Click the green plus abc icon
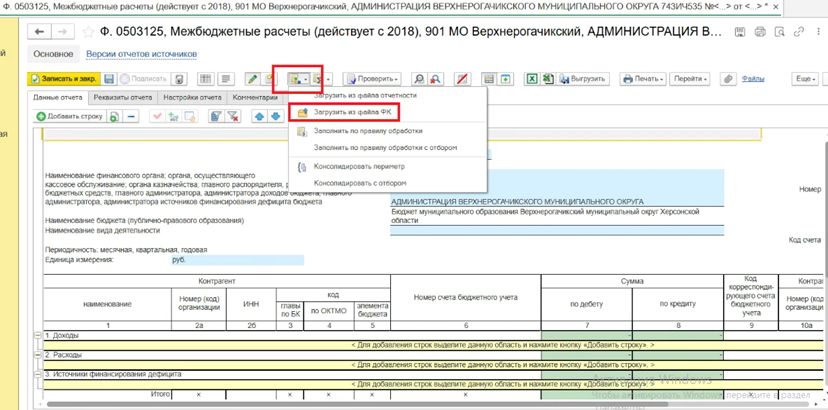The image size is (828, 410). (x=173, y=116)
